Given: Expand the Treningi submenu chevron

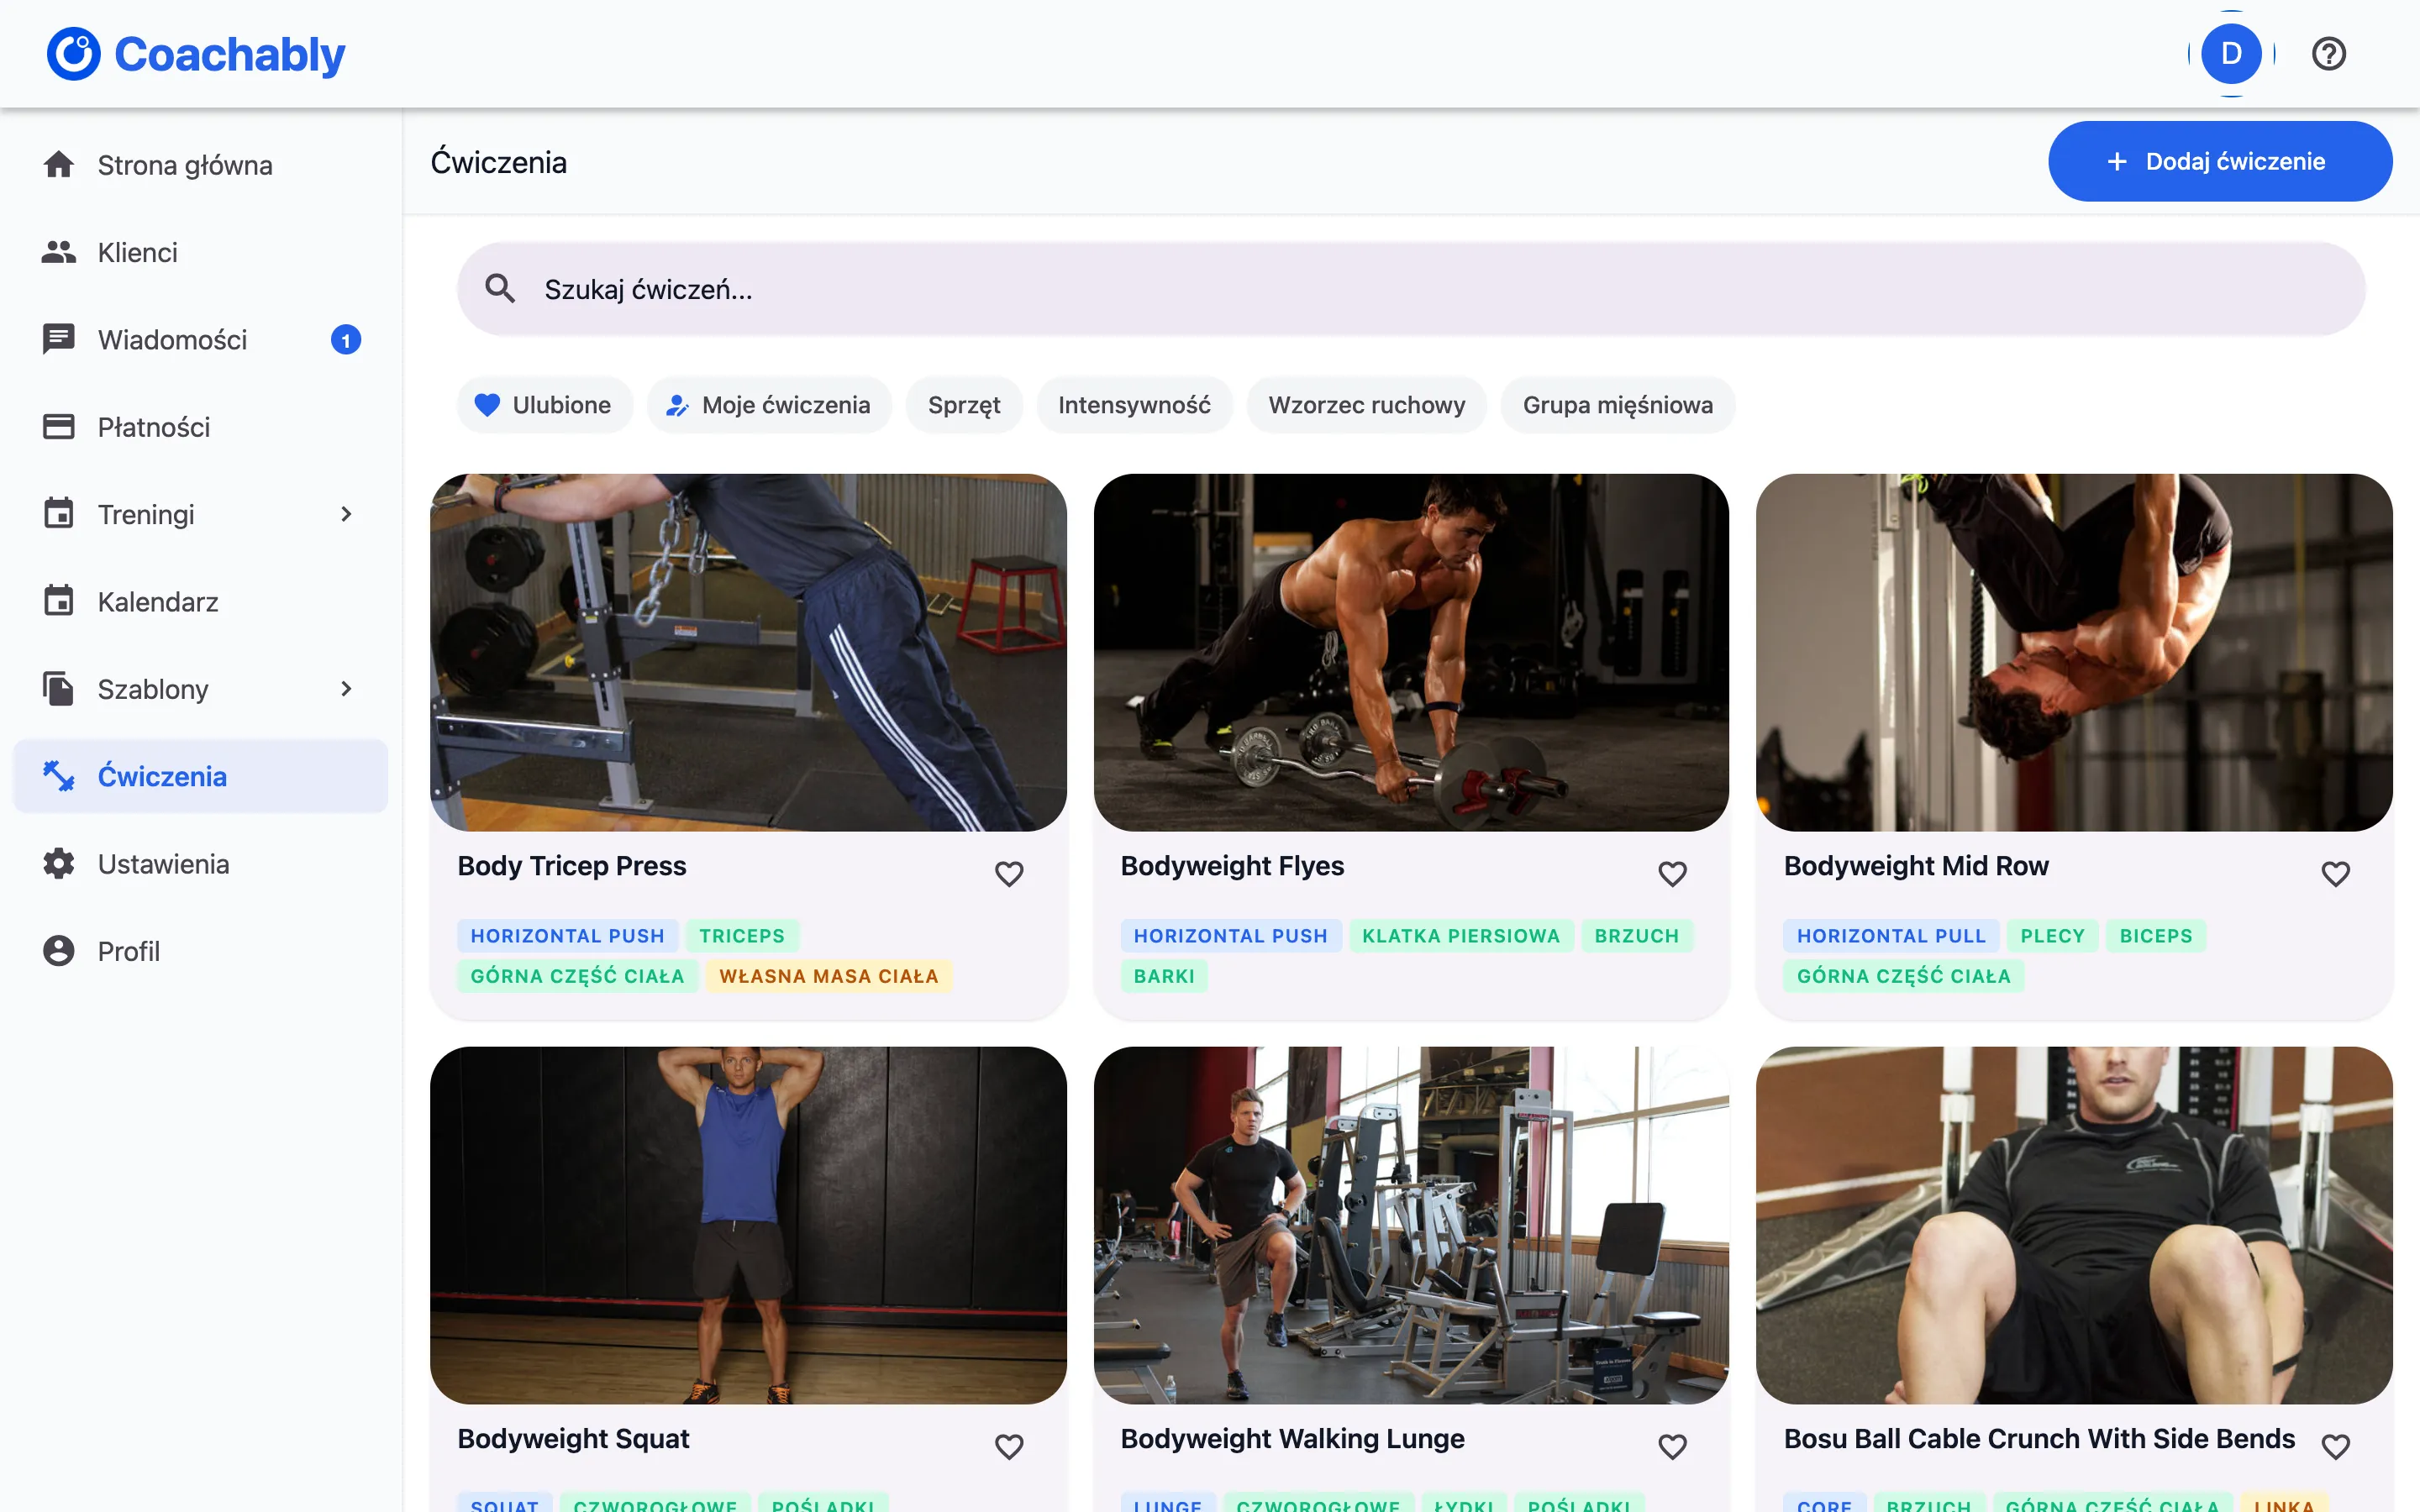Looking at the screenshot, I should click(x=346, y=514).
